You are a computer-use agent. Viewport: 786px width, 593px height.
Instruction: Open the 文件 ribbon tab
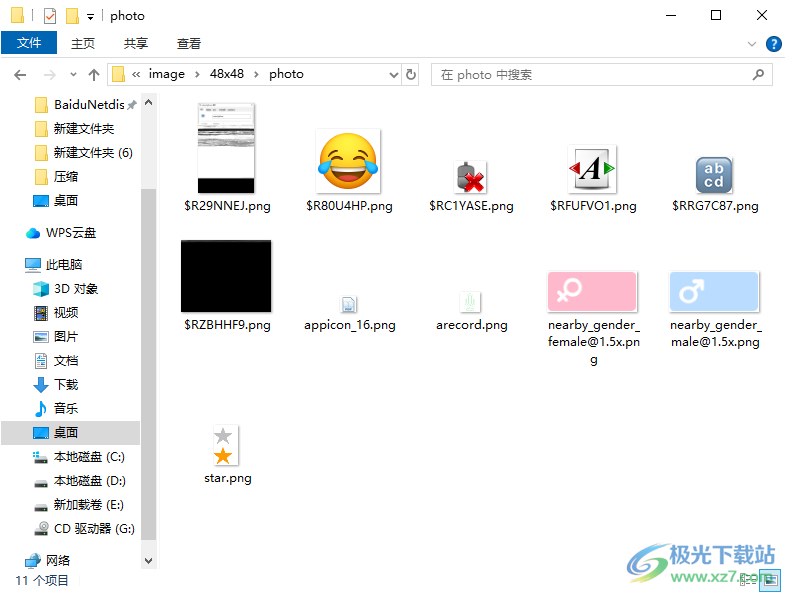pos(29,43)
